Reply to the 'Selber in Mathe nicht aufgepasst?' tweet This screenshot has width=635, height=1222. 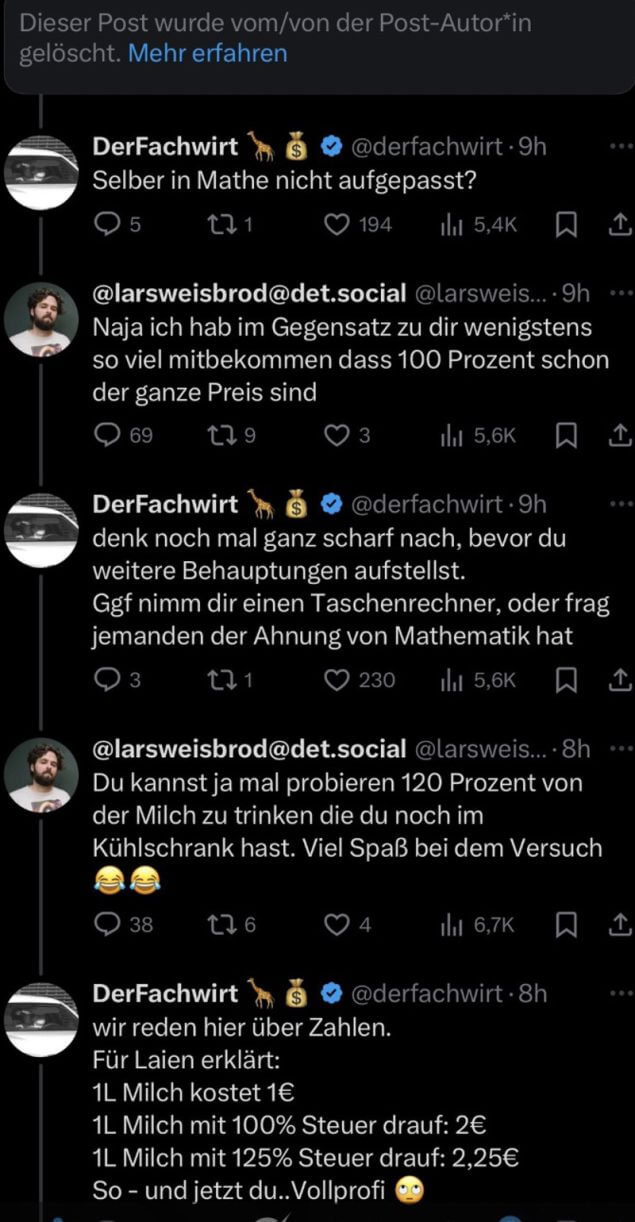[106, 225]
